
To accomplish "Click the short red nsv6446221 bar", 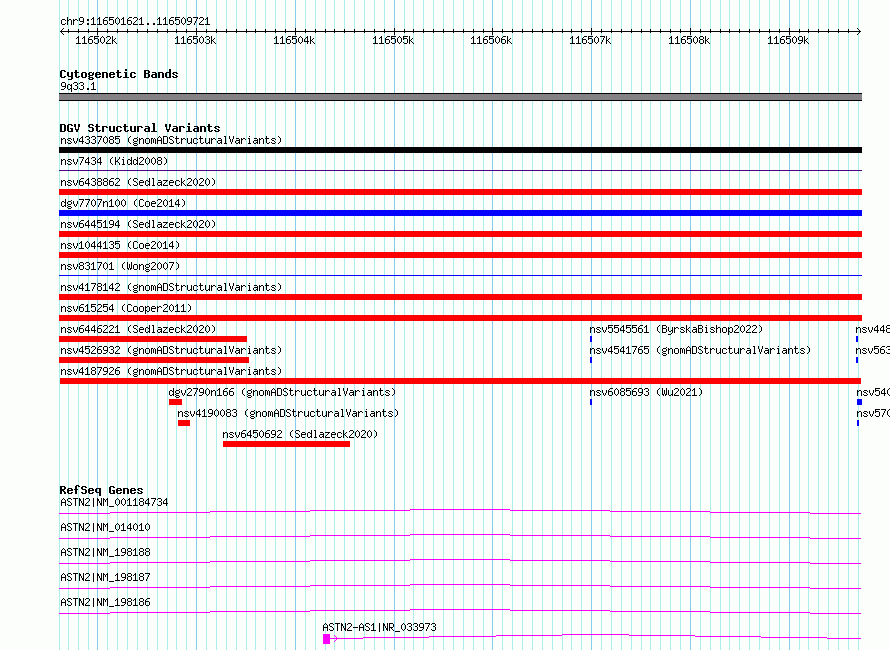I will click(153, 339).
